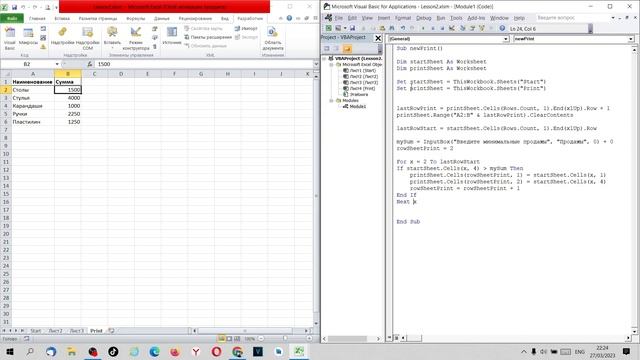Viewport: 640px width, 360px height.
Task: Toggle Режим конструктора design mode
Action: pyautogui.click(x=136, y=39)
